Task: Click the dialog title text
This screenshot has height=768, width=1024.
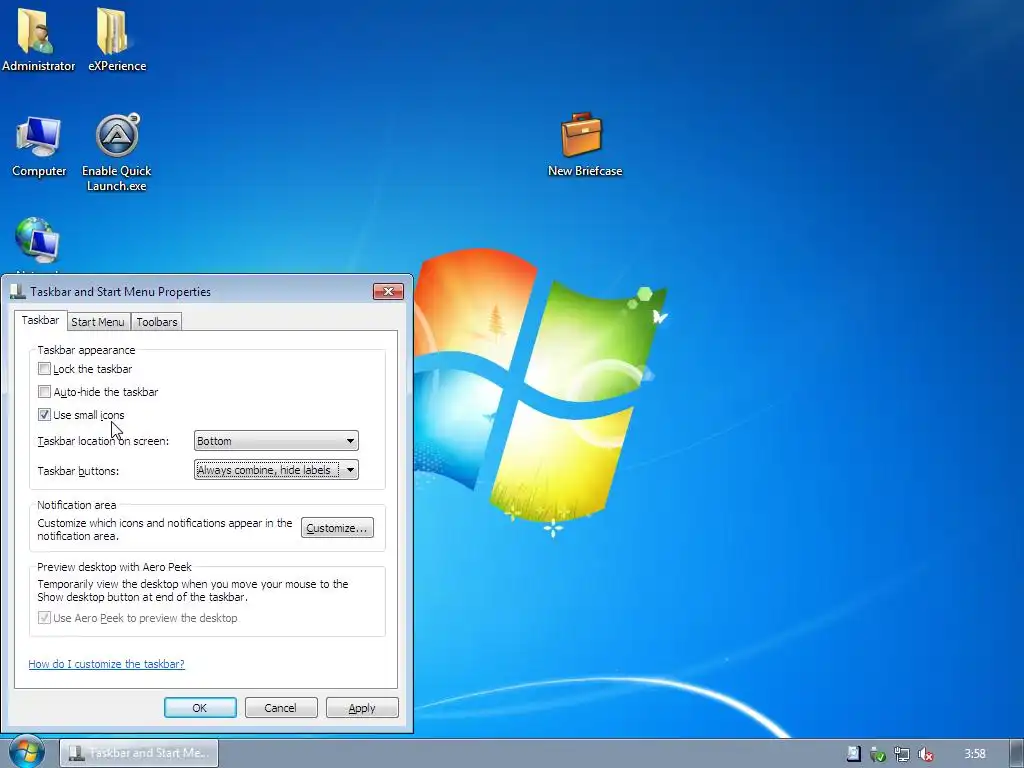Action: tap(121, 292)
